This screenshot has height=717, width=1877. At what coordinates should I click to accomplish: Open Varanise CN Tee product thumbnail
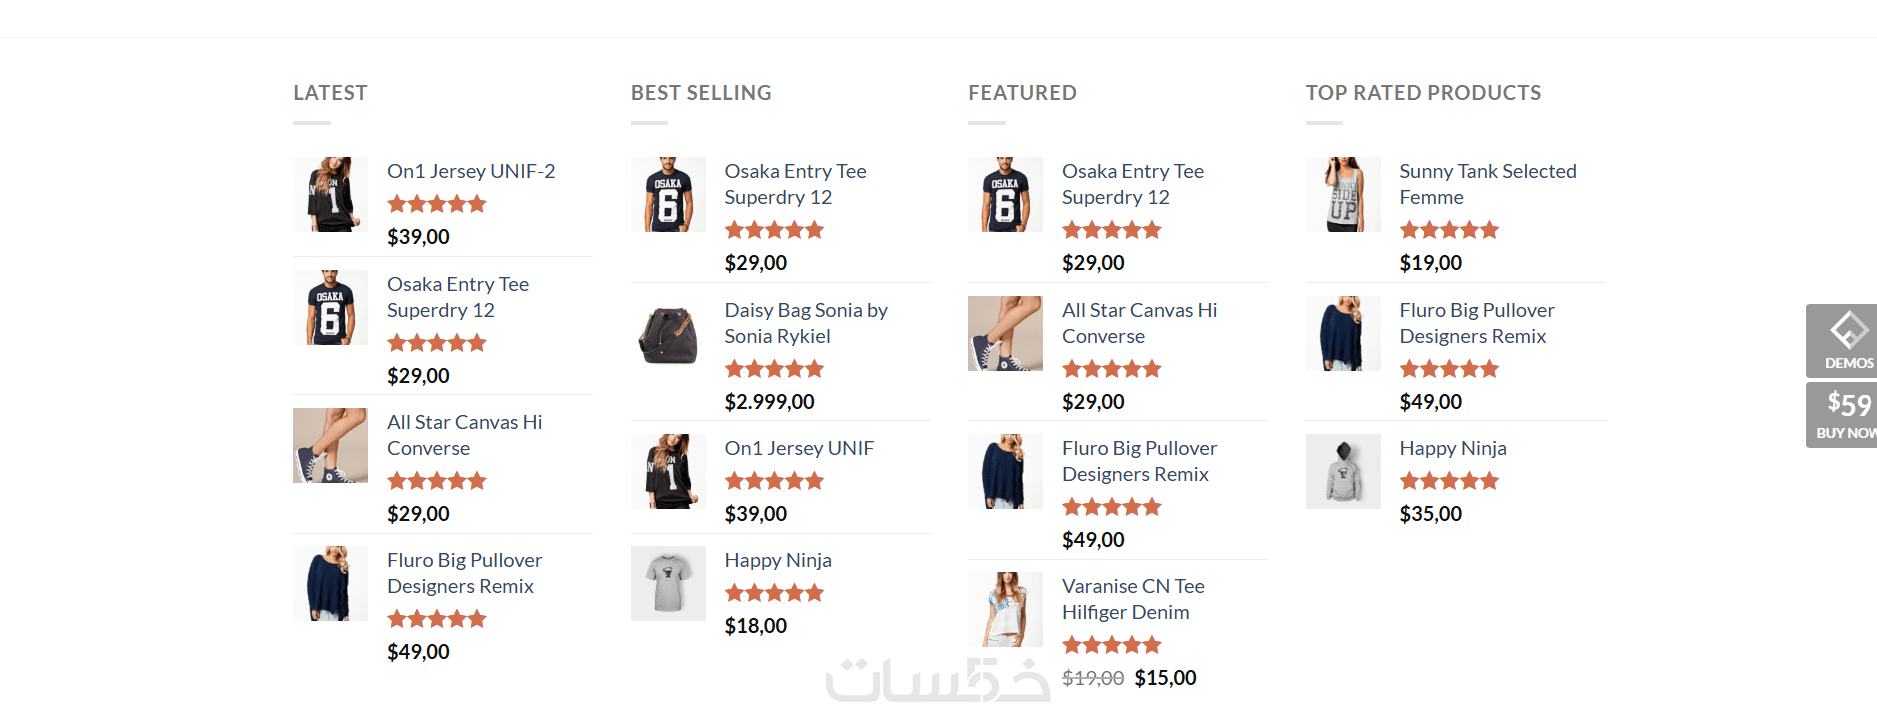click(x=1005, y=609)
